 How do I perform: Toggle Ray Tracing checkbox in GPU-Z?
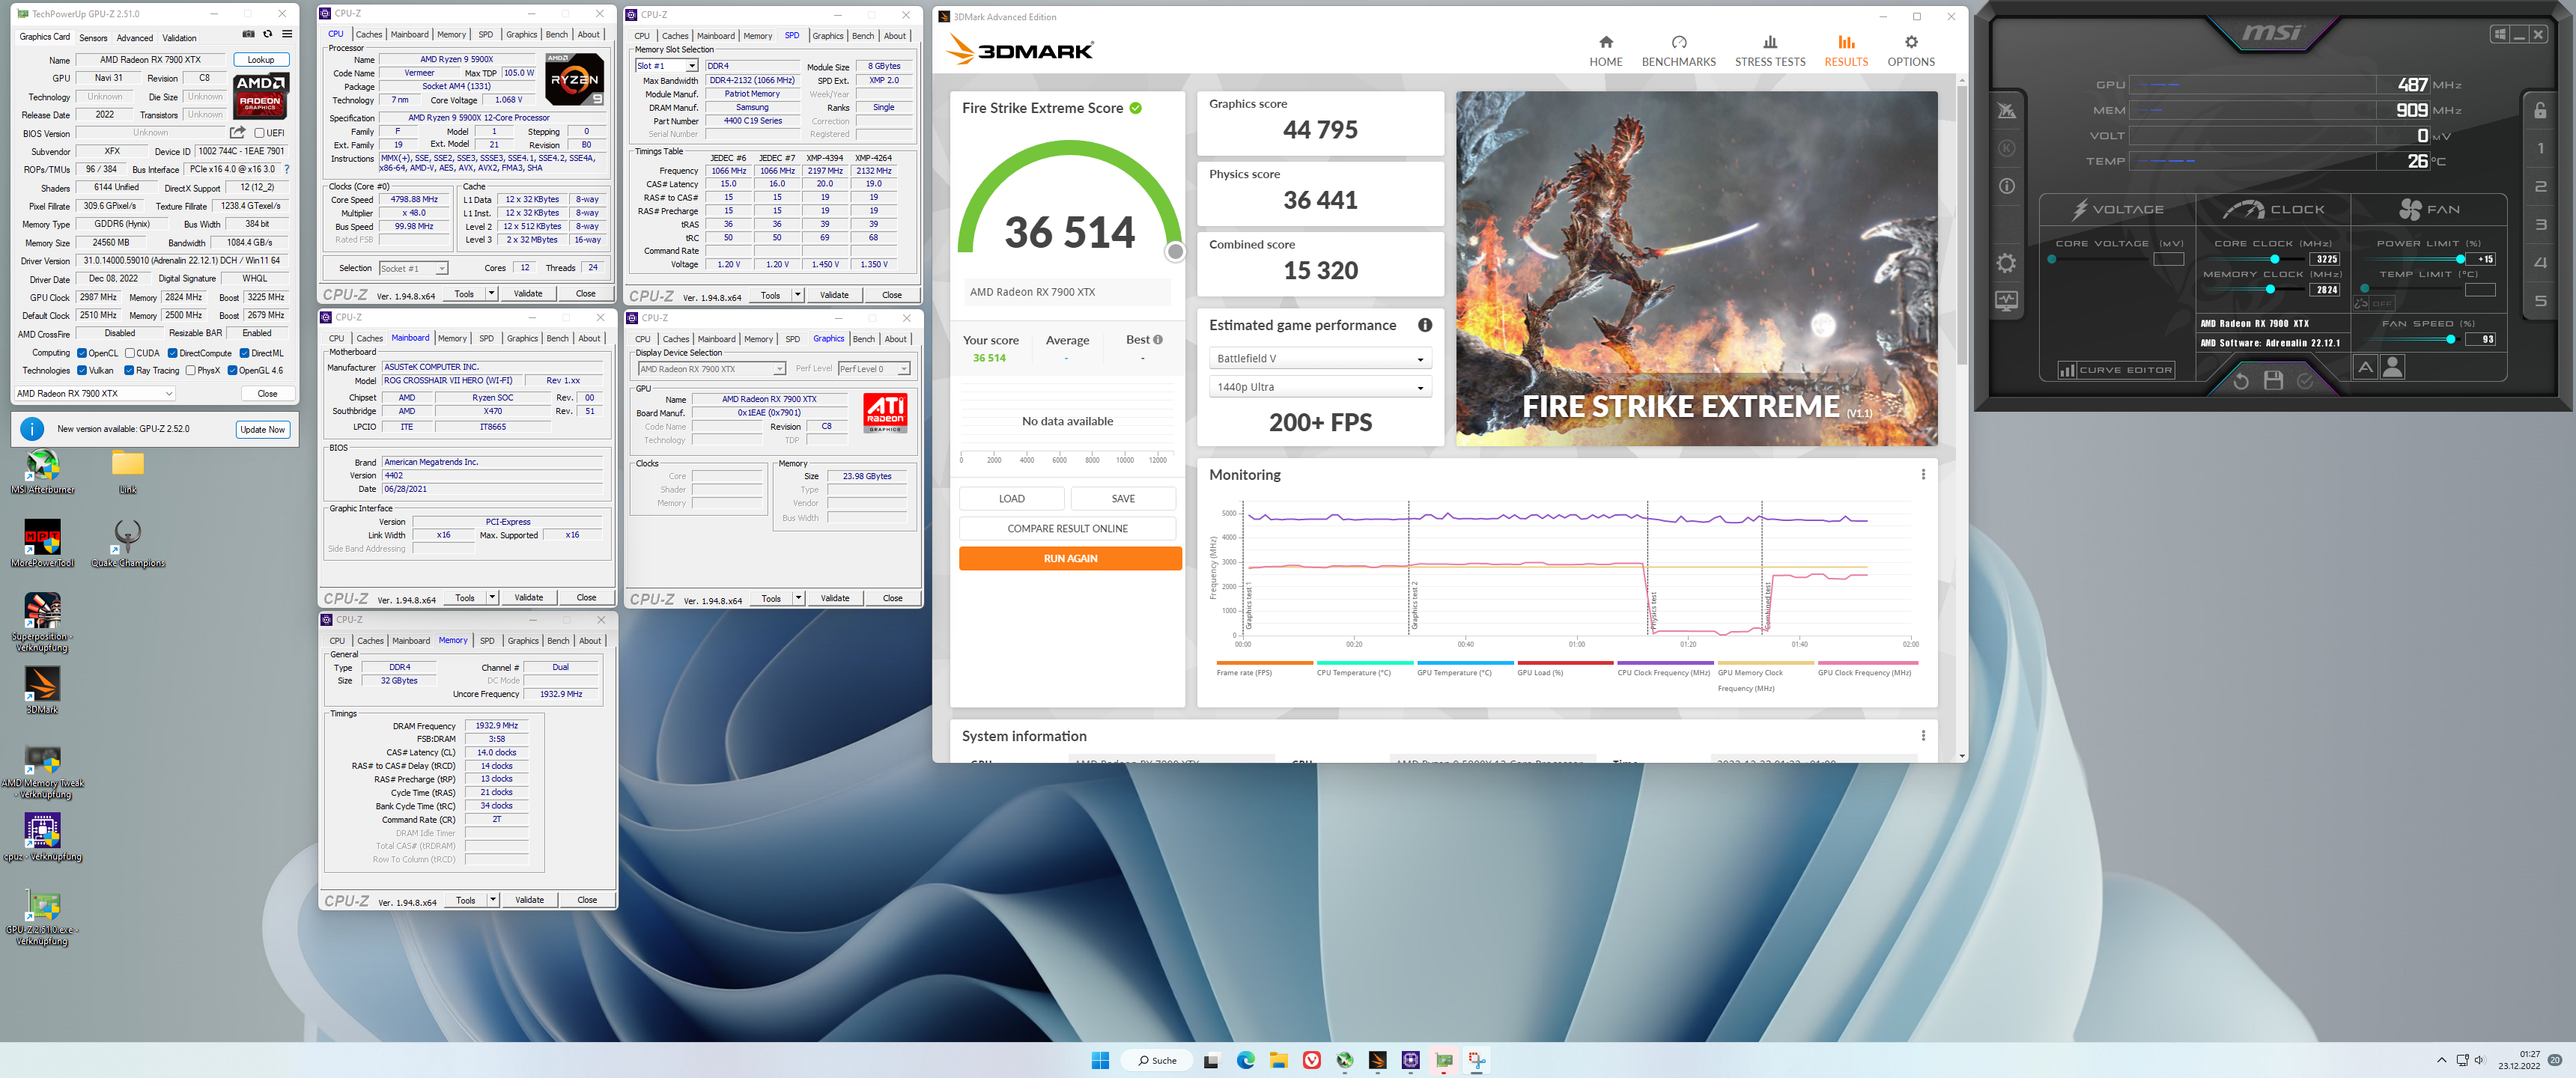(x=129, y=371)
